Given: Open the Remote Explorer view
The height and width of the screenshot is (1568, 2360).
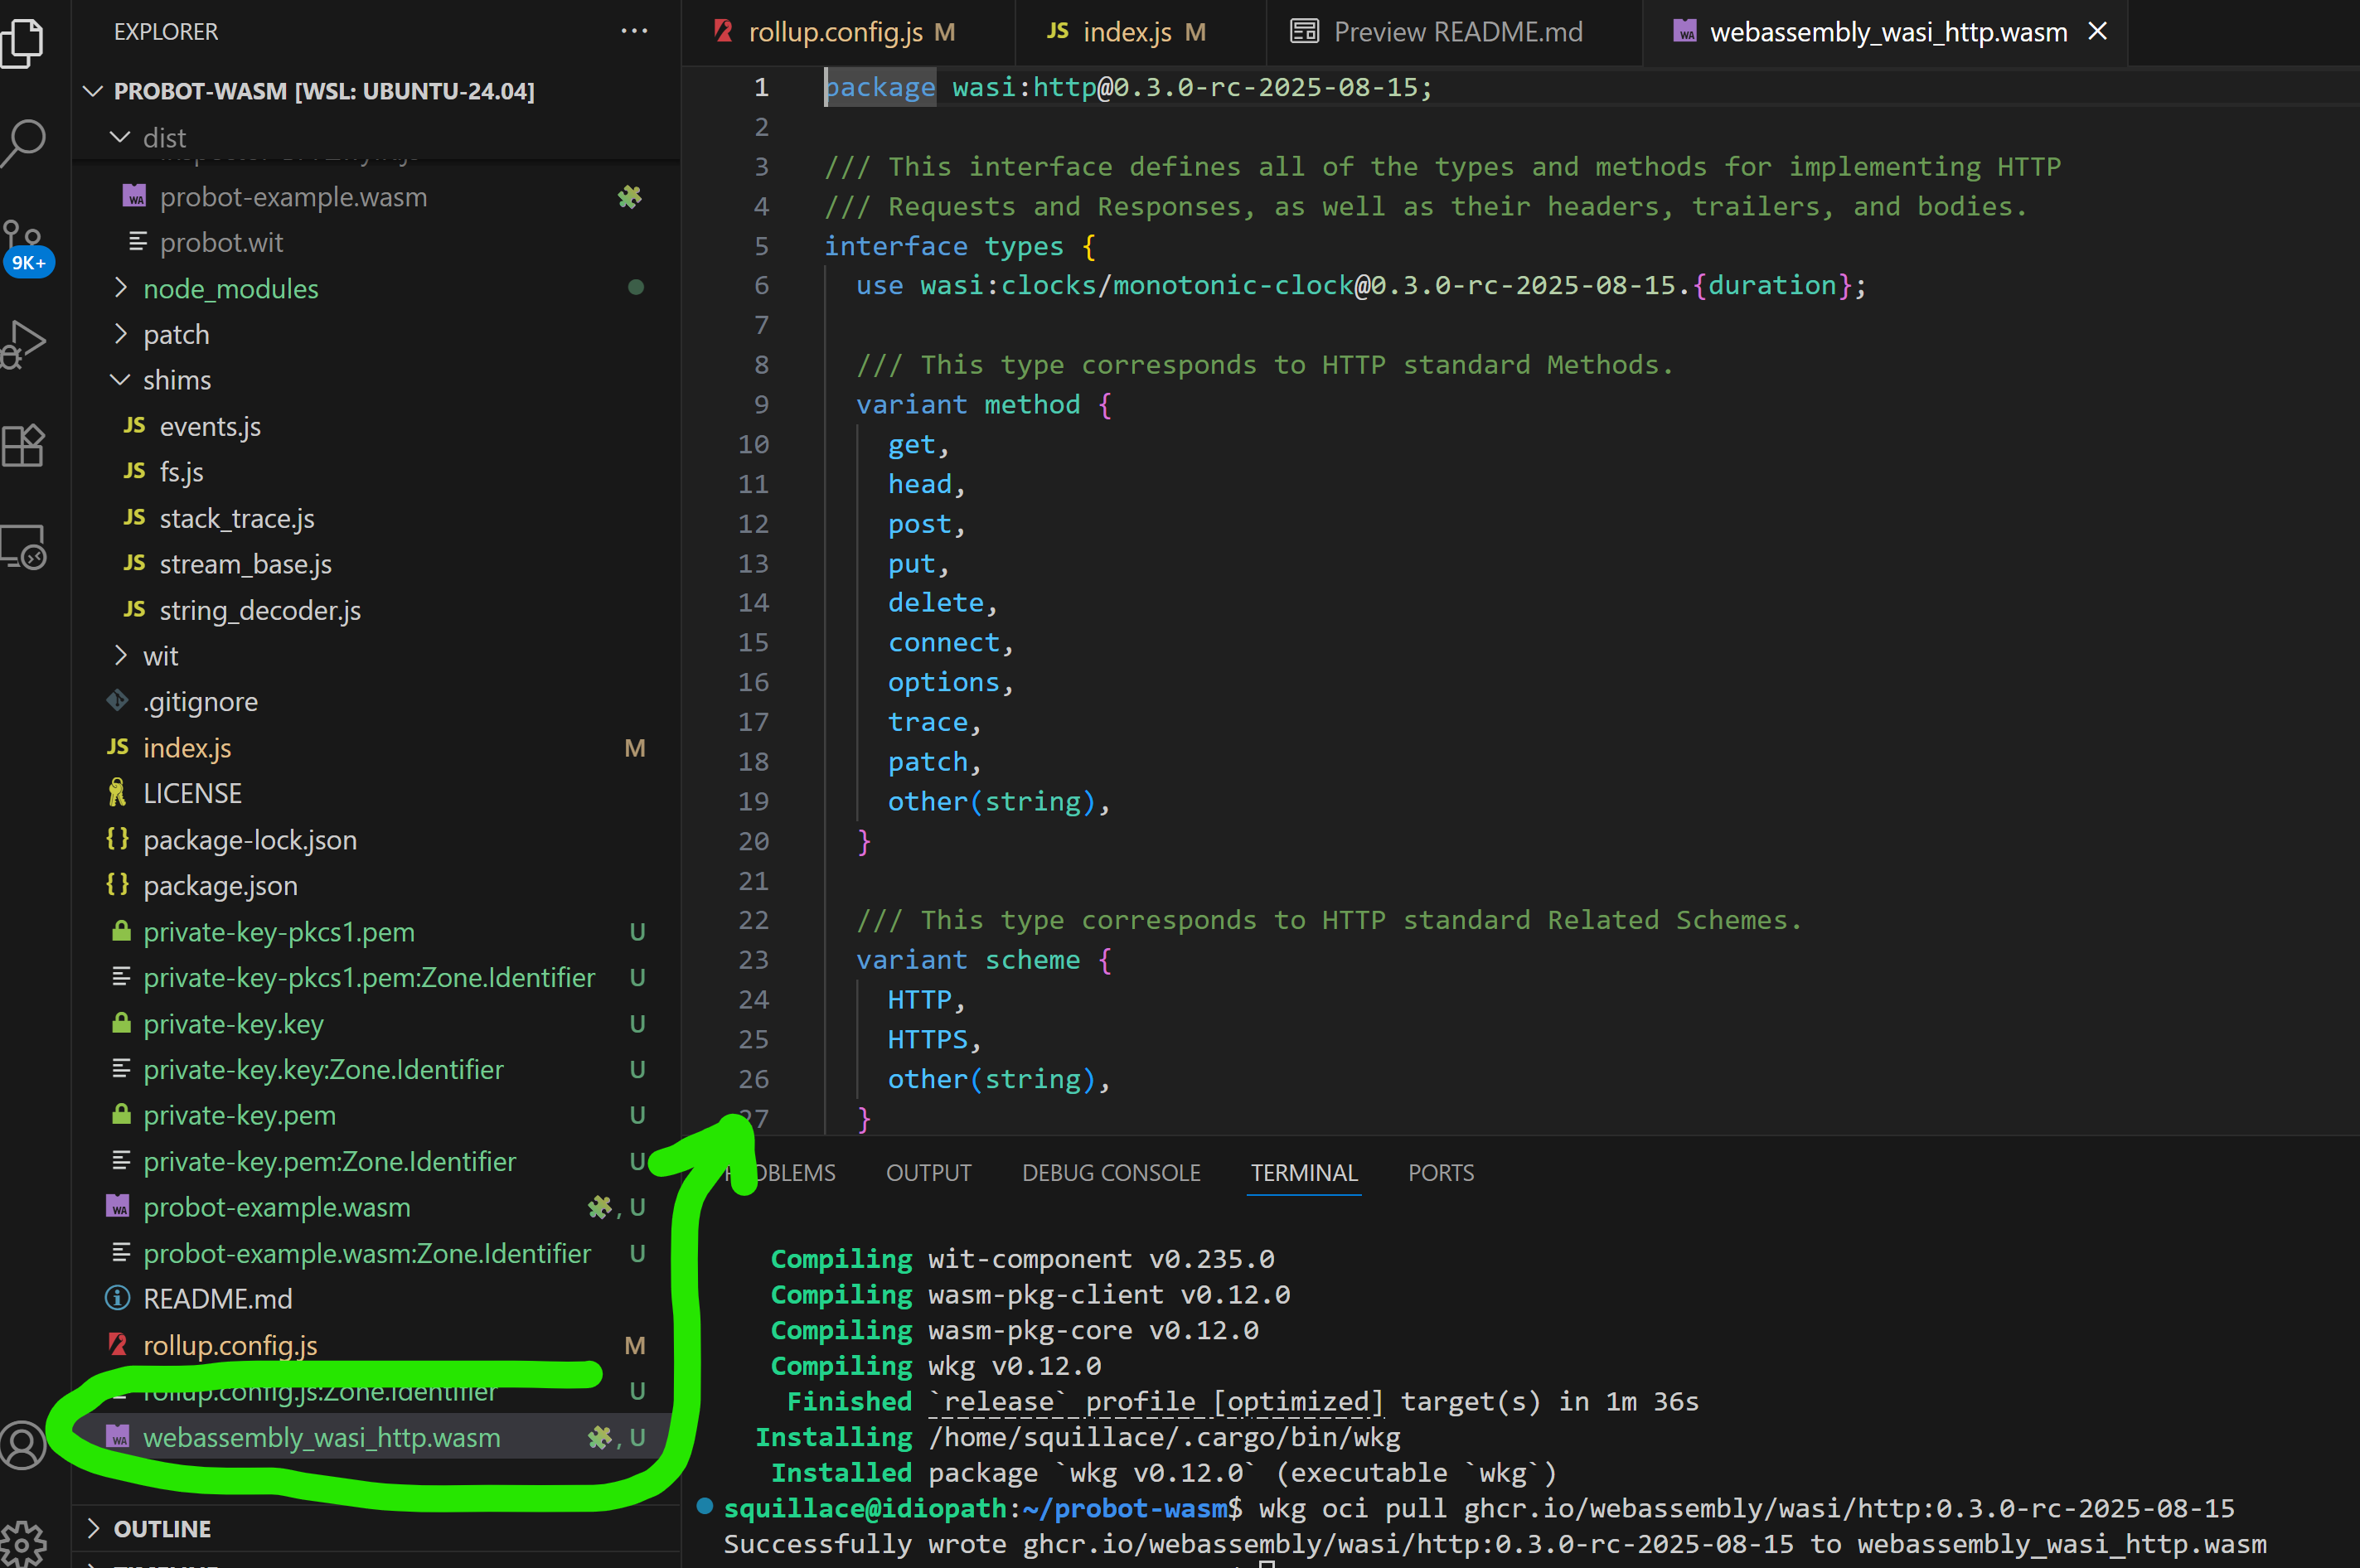Looking at the screenshot, I should pos(24,547).
